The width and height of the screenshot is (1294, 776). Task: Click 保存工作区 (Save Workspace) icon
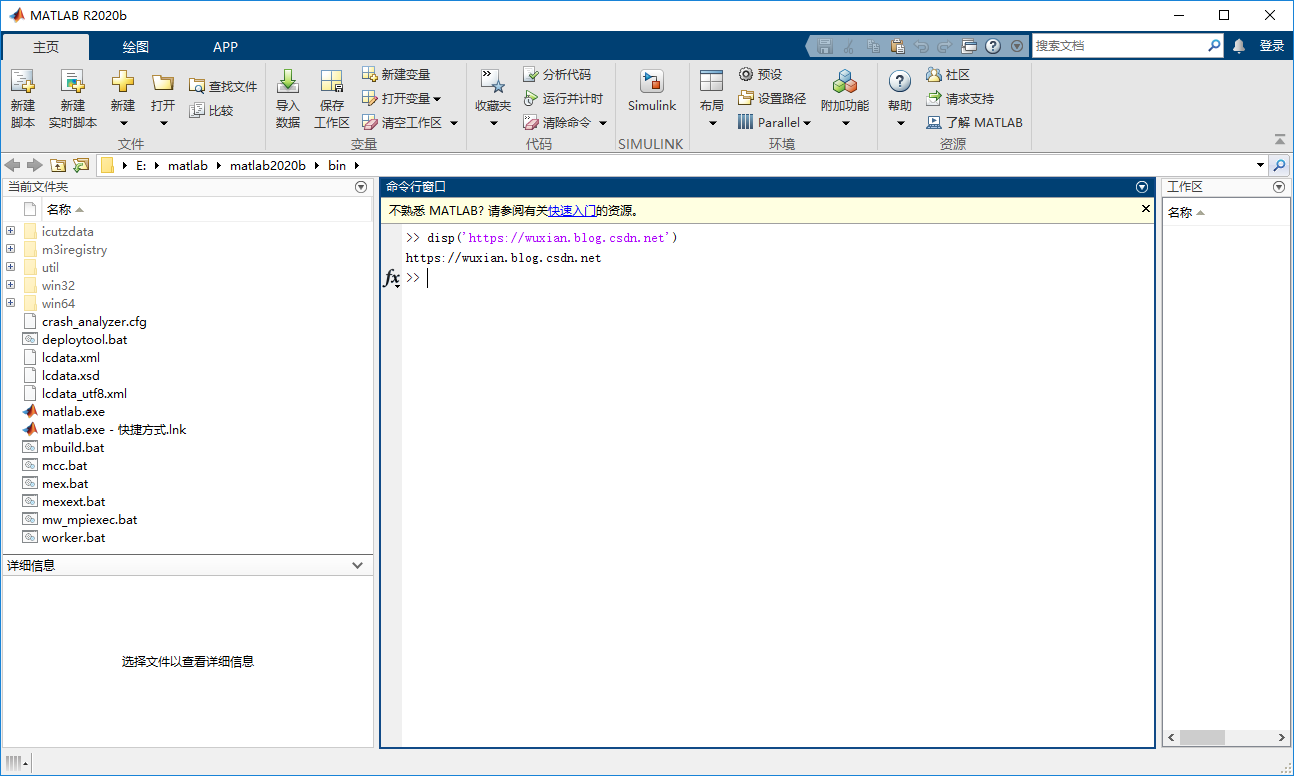coord(332,83)
